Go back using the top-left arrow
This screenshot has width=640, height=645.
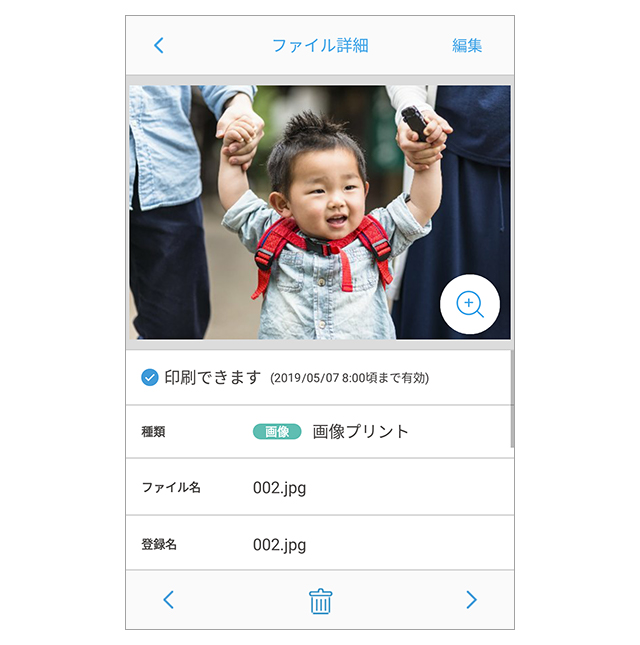(159, 45)
